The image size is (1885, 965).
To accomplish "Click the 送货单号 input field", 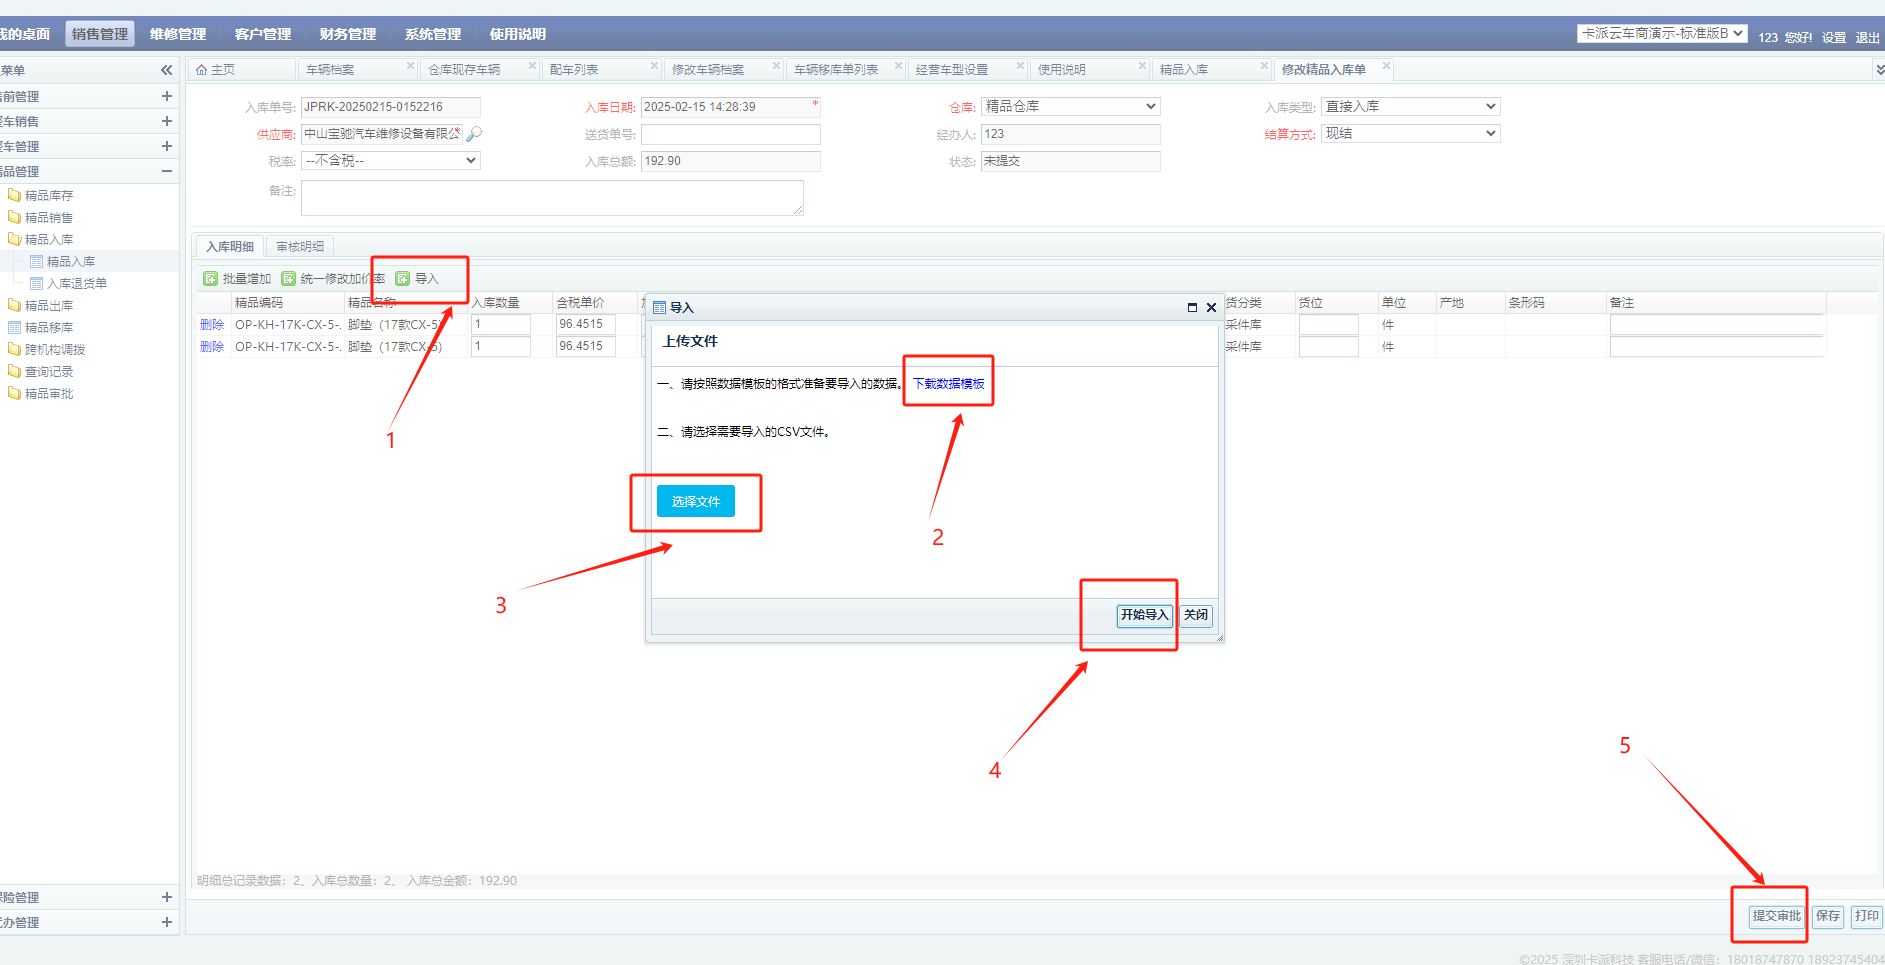I will (x=730, y=134).
